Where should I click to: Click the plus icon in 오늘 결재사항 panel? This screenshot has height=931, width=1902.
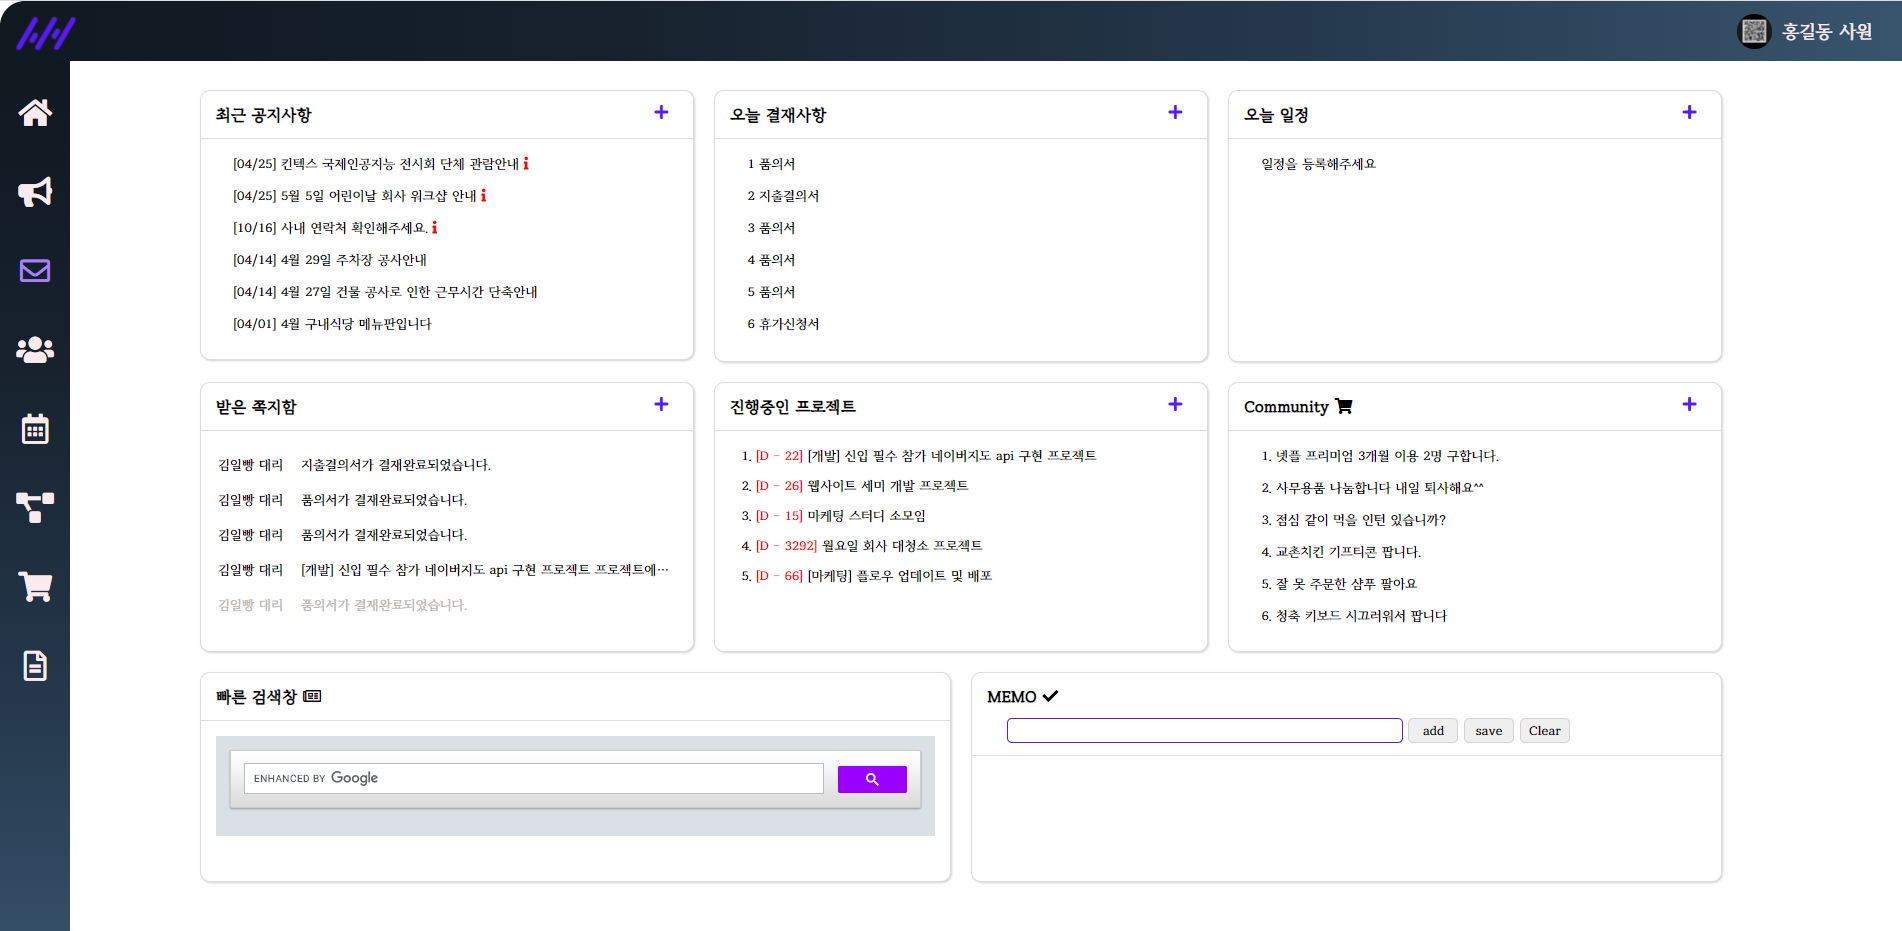pyautogui.click(x=1175, y=113)
